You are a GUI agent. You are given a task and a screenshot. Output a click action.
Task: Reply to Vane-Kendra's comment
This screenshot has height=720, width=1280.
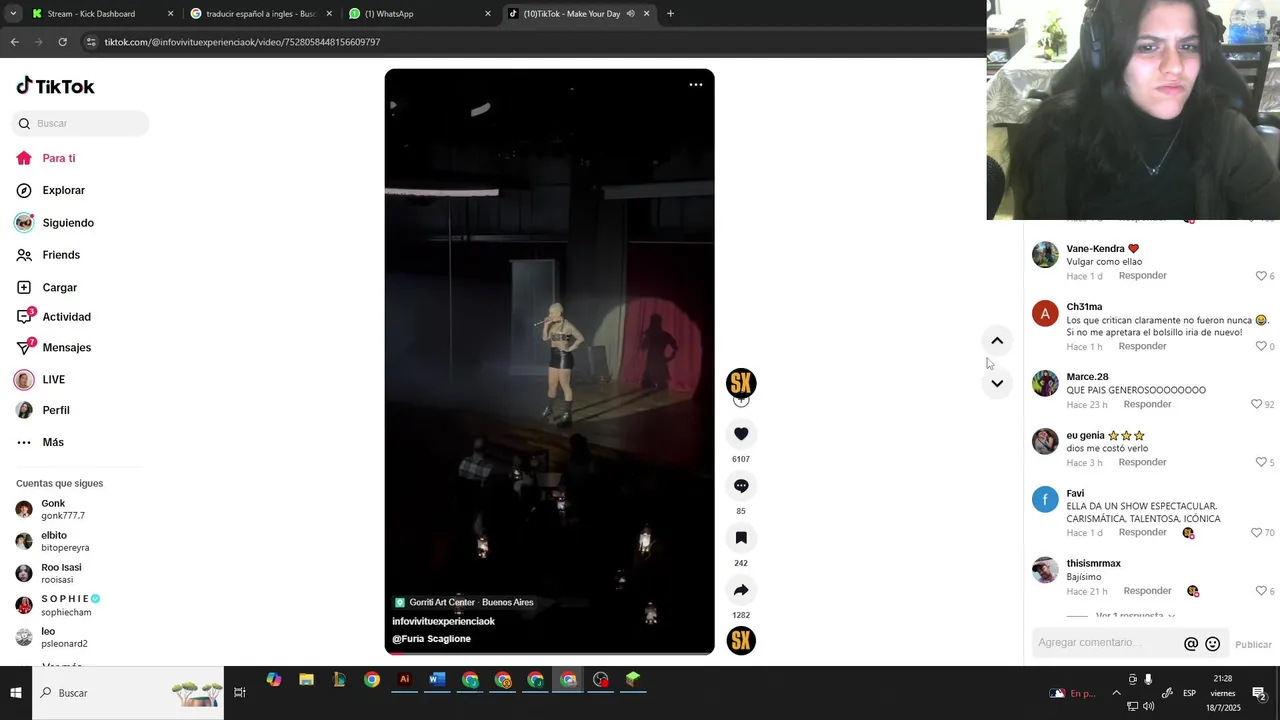pyautogui.click(x=1142, y=275)
